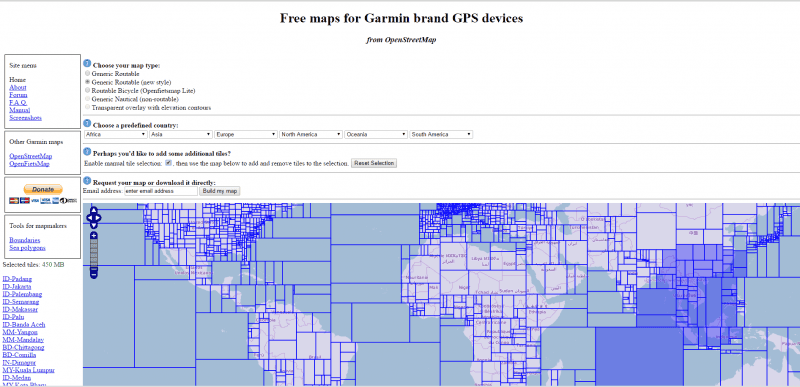Select Routable Bicycle (Openfietsmap Lite) option
The height and width of the screenshot is (387, 800).
pos(87,90)
